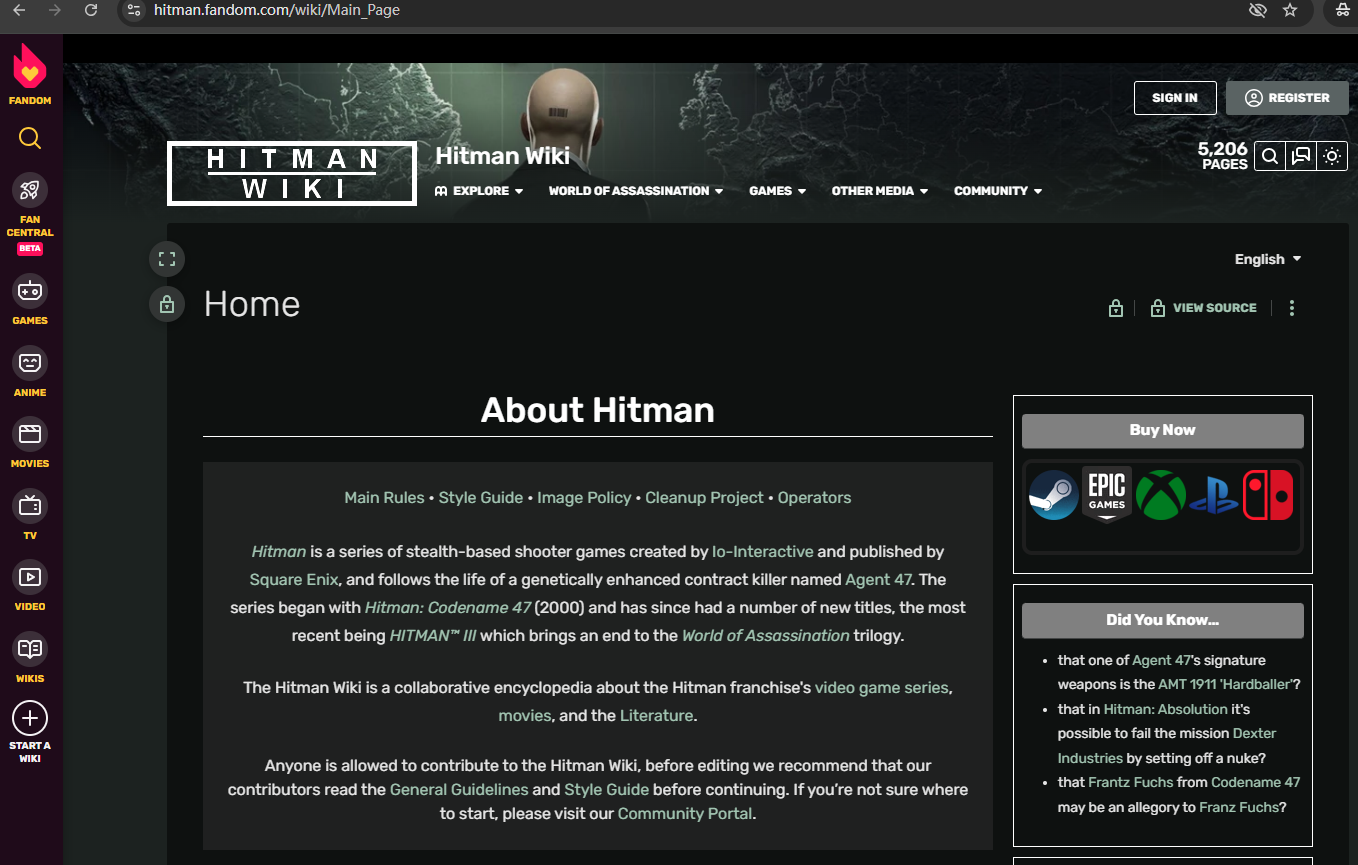This screenshot has width=1358, height=865.
Task: Open the Style Guide link in top row
Action: pos(481,497)
